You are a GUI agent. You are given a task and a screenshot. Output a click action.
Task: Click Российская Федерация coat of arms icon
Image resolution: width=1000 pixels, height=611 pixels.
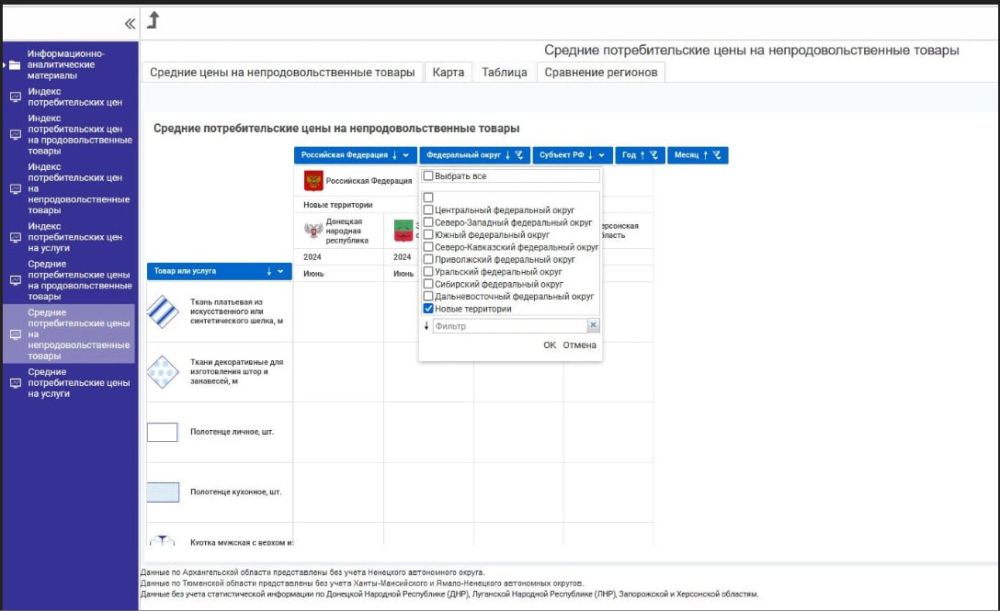pos(313,181)
